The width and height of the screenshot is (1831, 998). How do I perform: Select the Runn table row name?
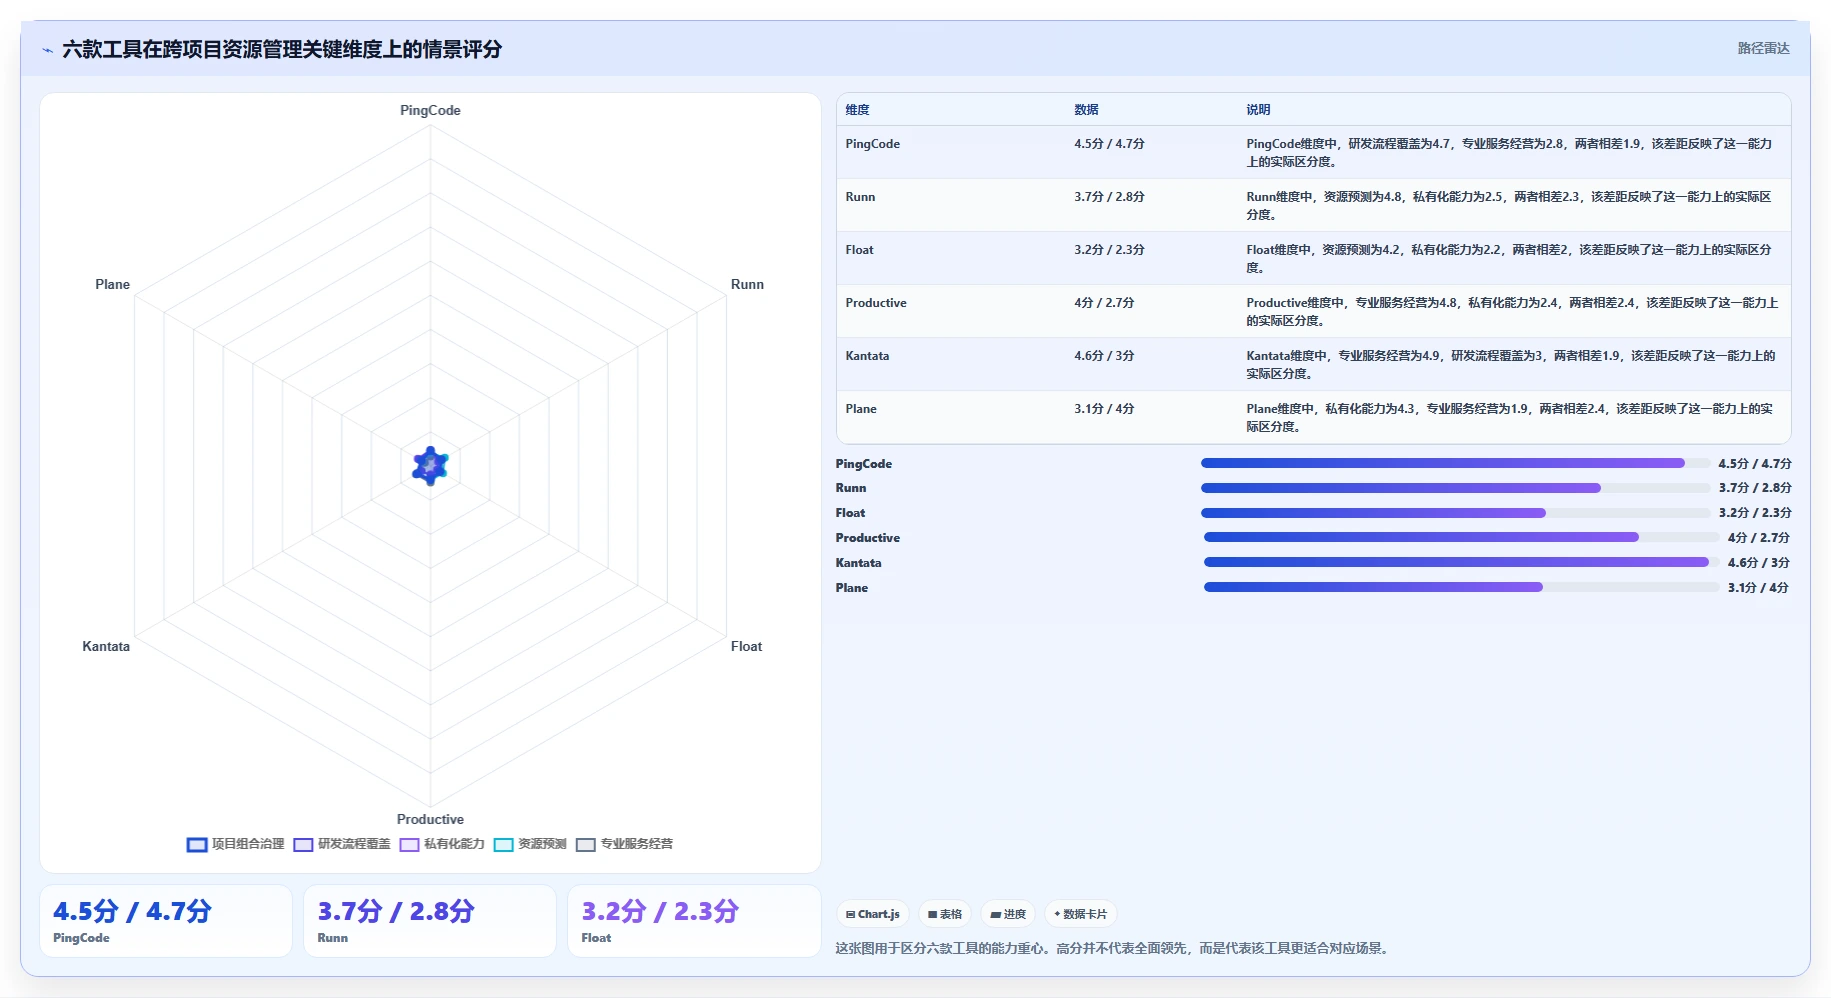click(860, 197)
